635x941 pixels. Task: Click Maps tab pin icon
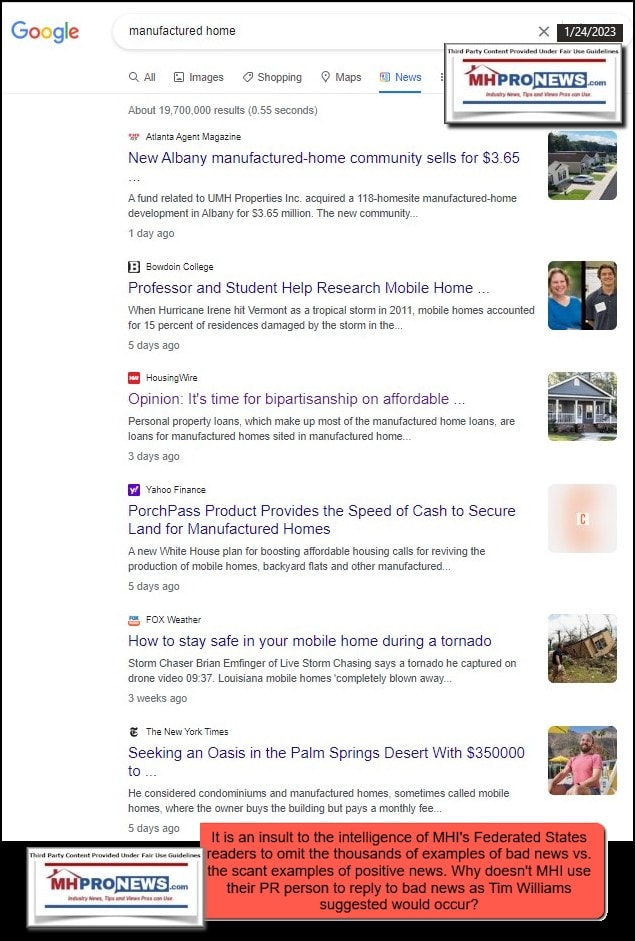[325, 77]
